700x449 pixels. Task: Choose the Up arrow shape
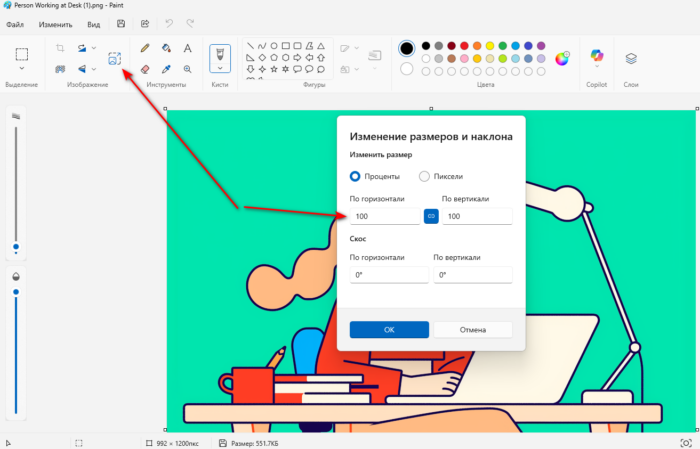[x=321, y=58]
